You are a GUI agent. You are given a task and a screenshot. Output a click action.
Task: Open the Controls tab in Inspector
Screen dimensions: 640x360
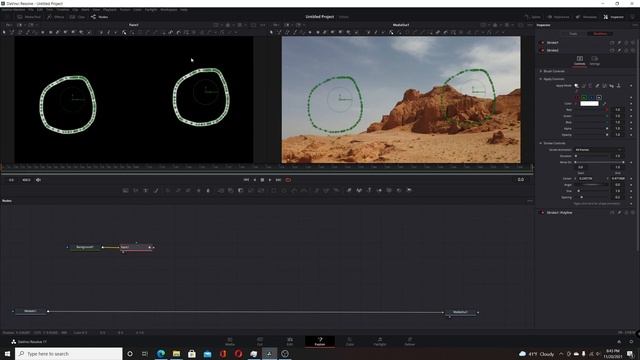point(580,61)
